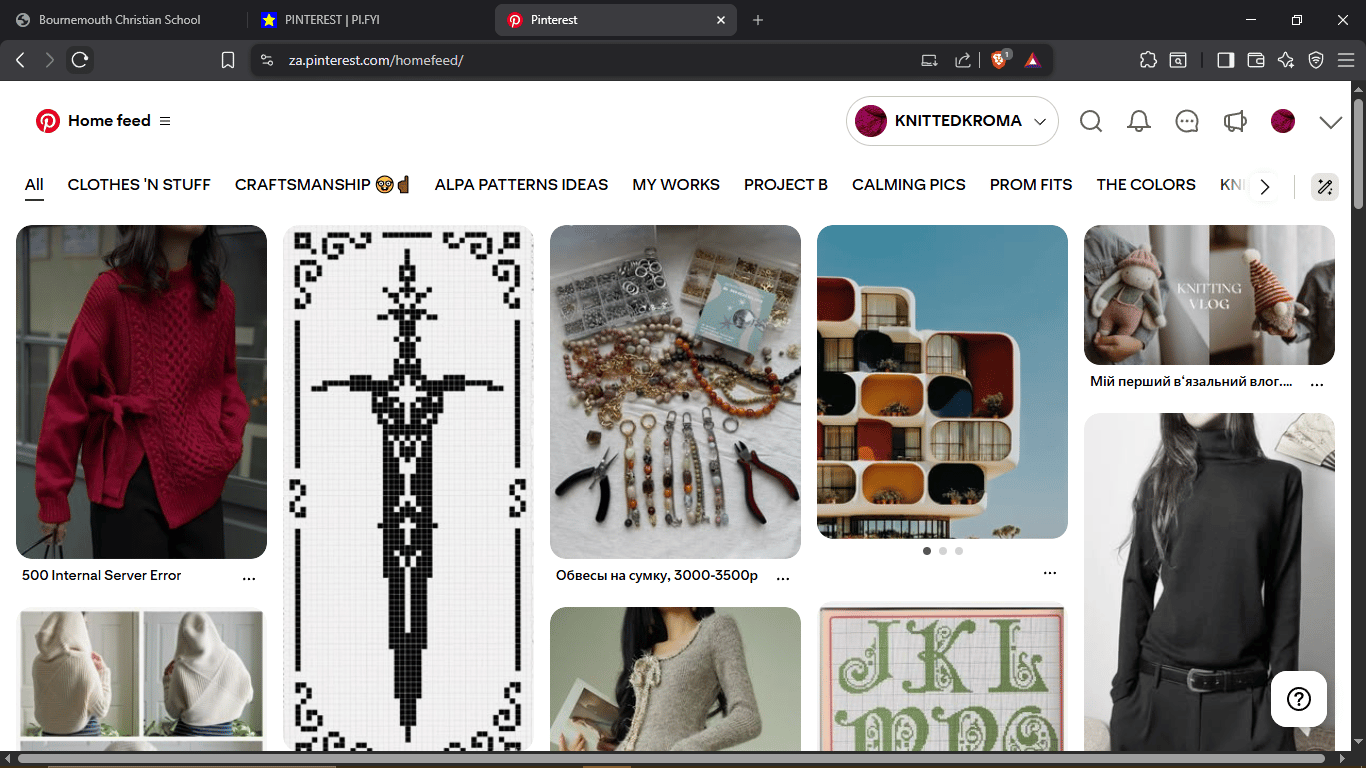Open more options for 500 Internal Server Error pin
1366x768 pixels.
pyautogui.click(x=249, y=577)
